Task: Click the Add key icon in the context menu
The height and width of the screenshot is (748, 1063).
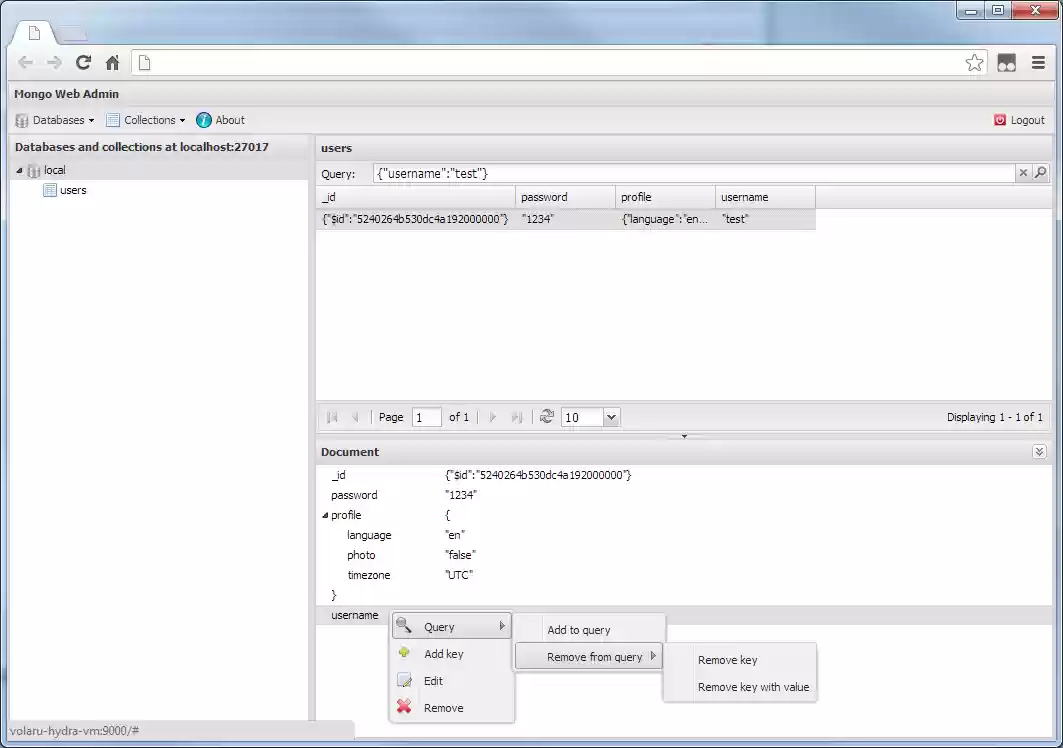Action: point(403,653)
